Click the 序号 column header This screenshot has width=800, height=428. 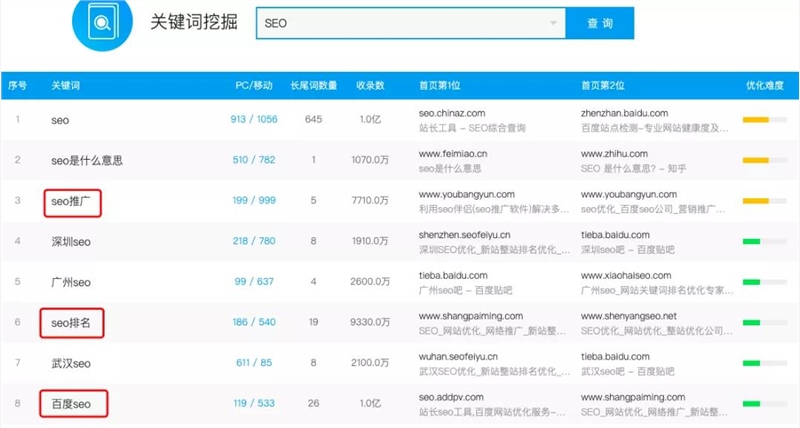[x=17, y=86]
